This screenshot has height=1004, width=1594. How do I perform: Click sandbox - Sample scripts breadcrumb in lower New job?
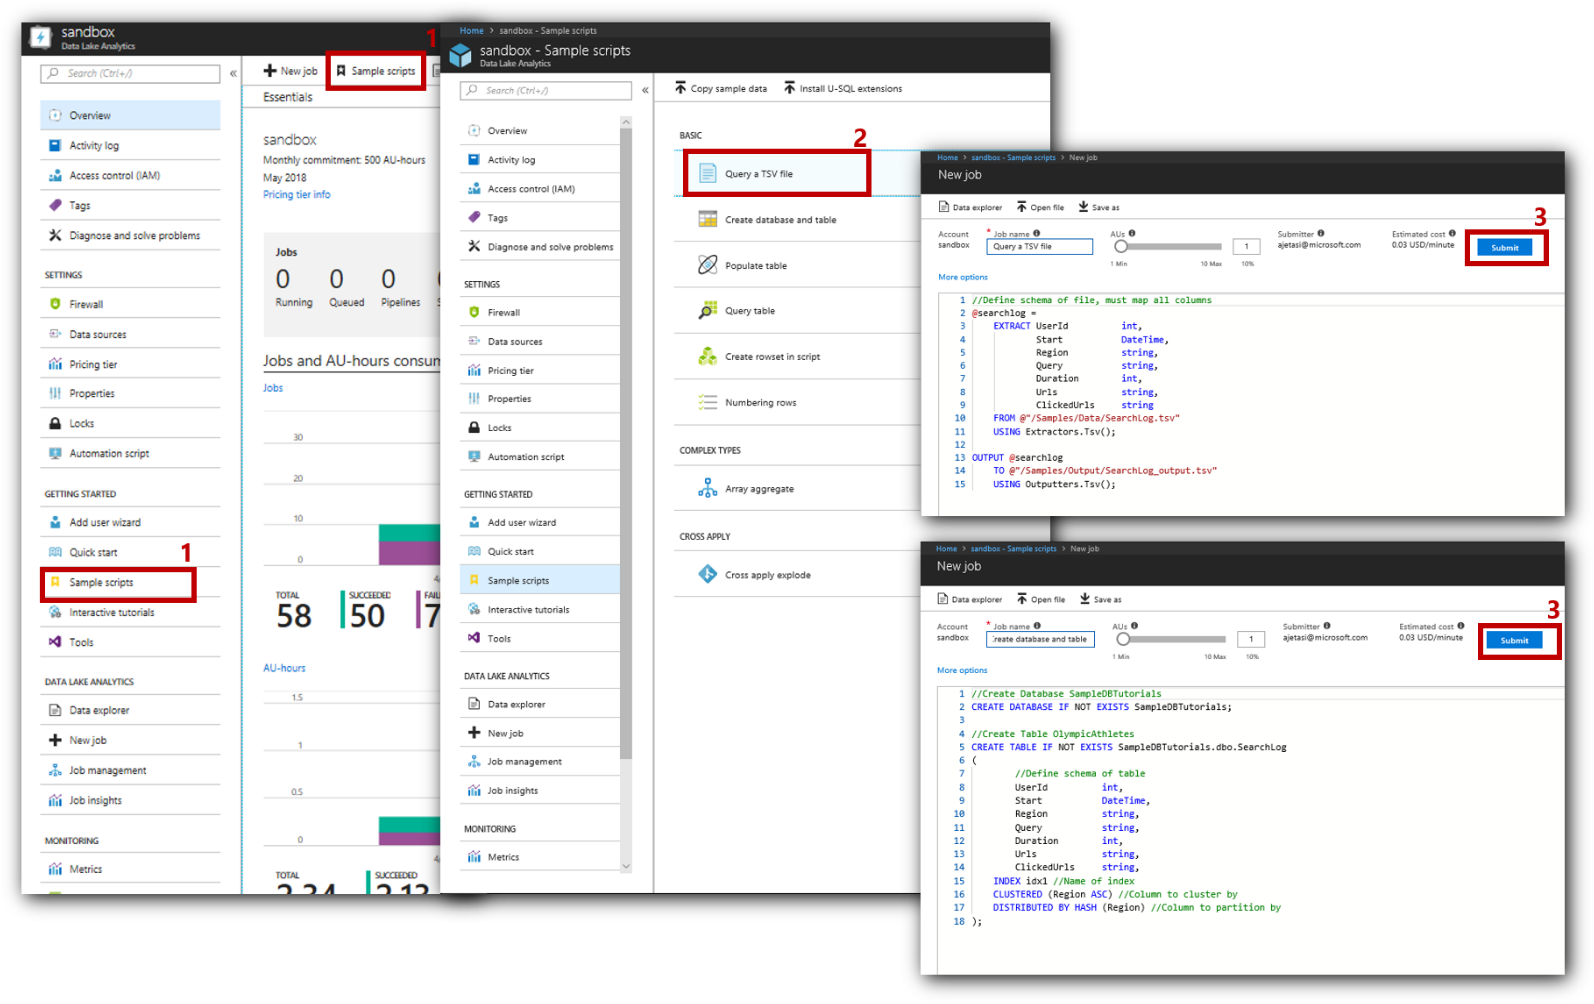(x=1013, y=549)
